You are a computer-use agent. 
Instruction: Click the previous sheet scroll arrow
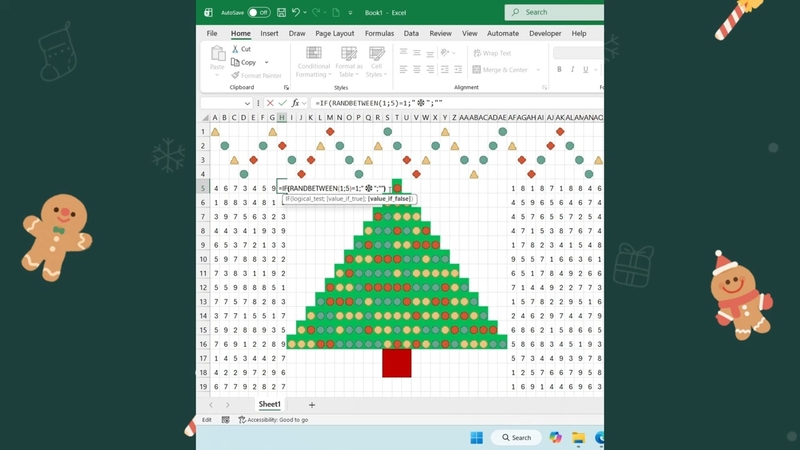(211, 405)
